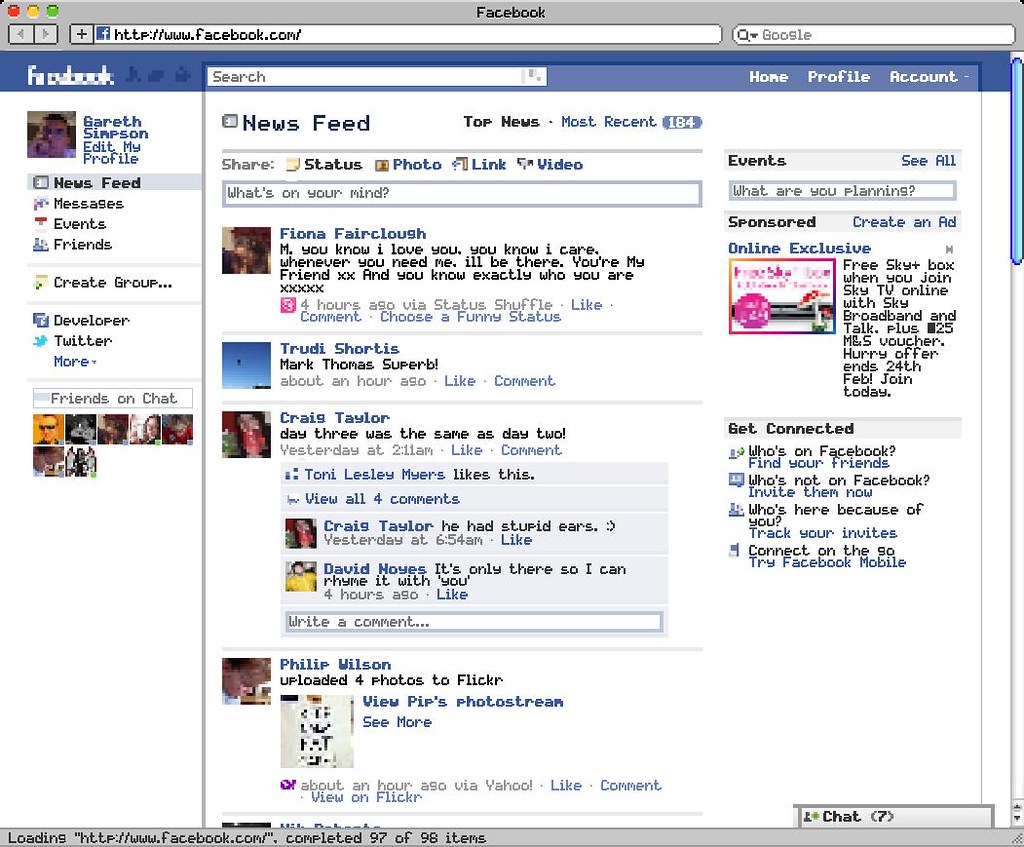Click the News Feed heading icon

click(x=230, y=121)
